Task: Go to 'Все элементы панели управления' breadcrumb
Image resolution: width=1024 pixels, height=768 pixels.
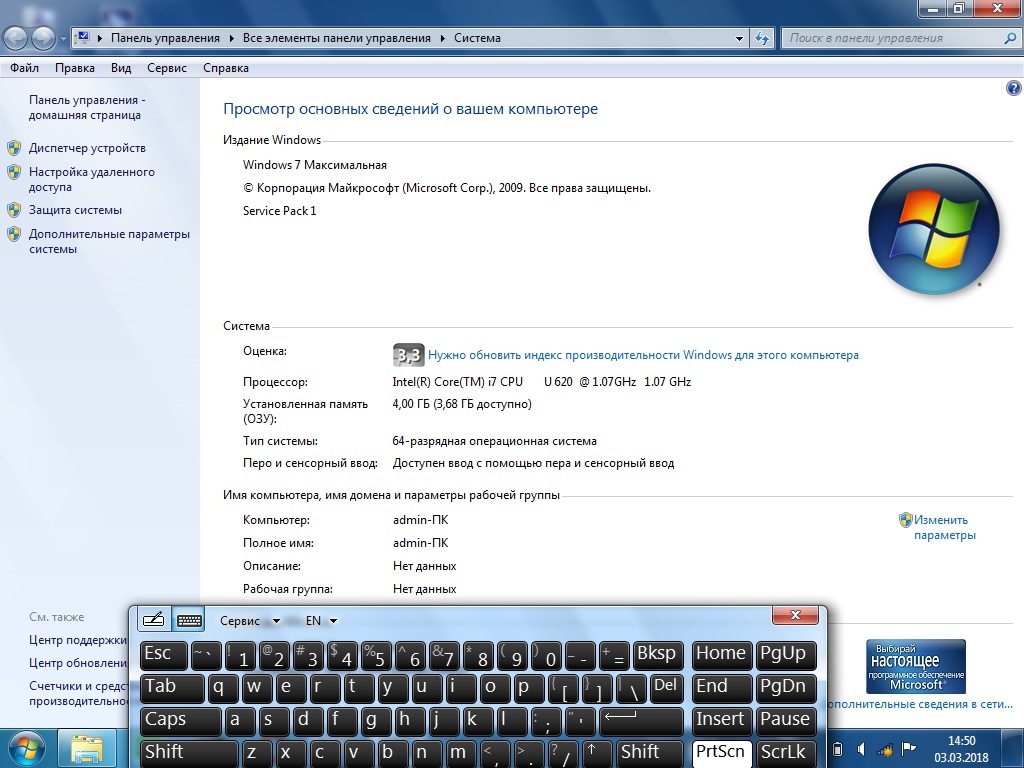Action: (x=336, y=38)
